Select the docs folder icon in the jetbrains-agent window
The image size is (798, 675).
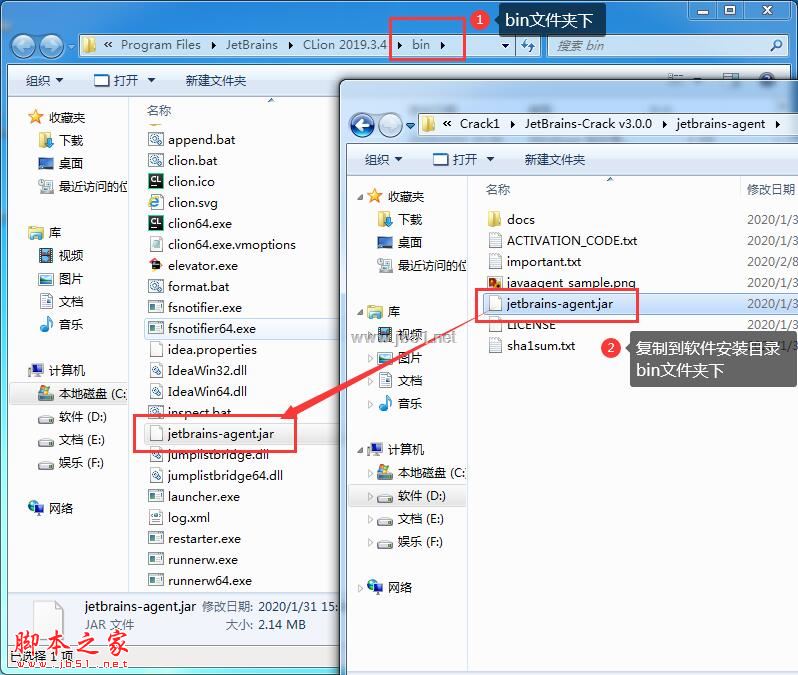pos(494,219)
